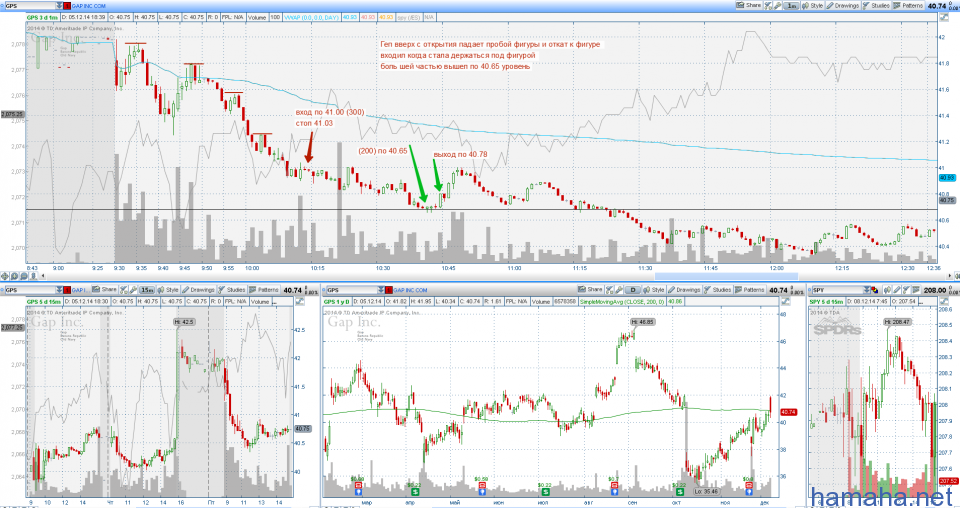
Task: Change the 15m timeframe button
Action: 146,290
